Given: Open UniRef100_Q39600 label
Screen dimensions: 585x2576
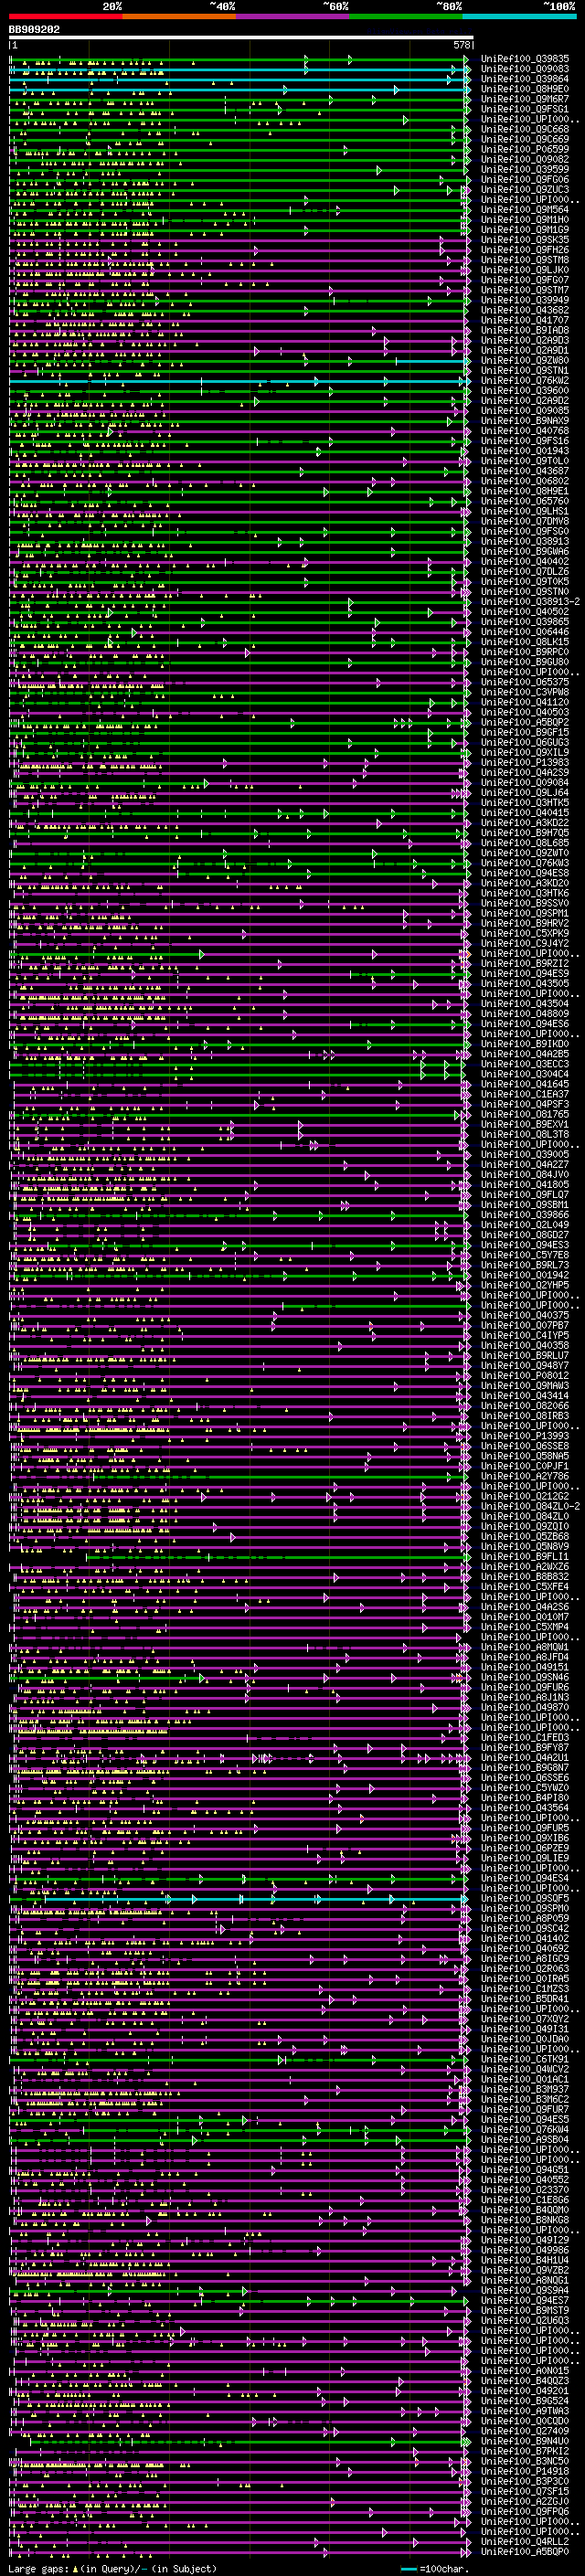Looking at the screenshot, I should pyautogui.click(x=525, y=390).
